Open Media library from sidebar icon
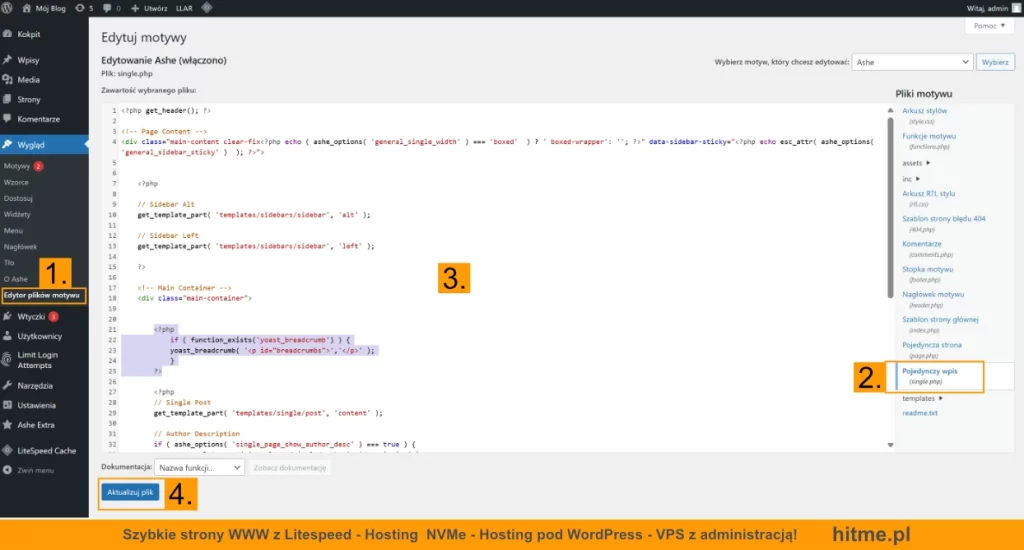Viewport: 1024px width, 550px height. [8, 79]
